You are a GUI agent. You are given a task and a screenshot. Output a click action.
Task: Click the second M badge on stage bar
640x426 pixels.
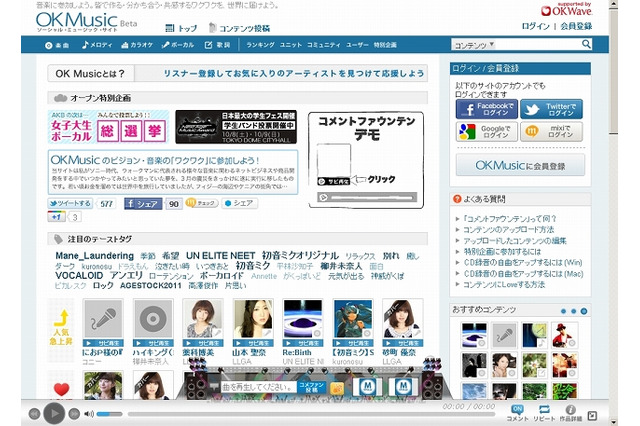tap(403, 386)
